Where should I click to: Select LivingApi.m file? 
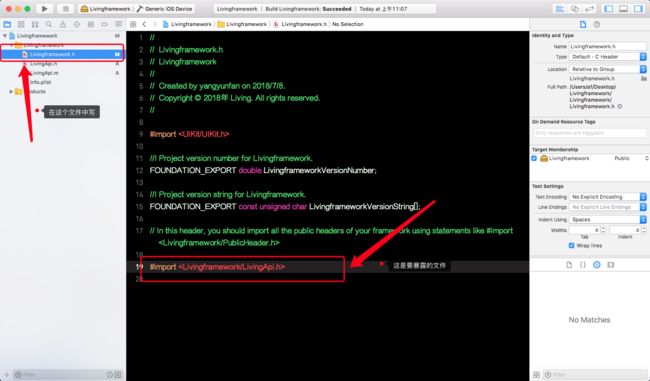pos(44,73)
